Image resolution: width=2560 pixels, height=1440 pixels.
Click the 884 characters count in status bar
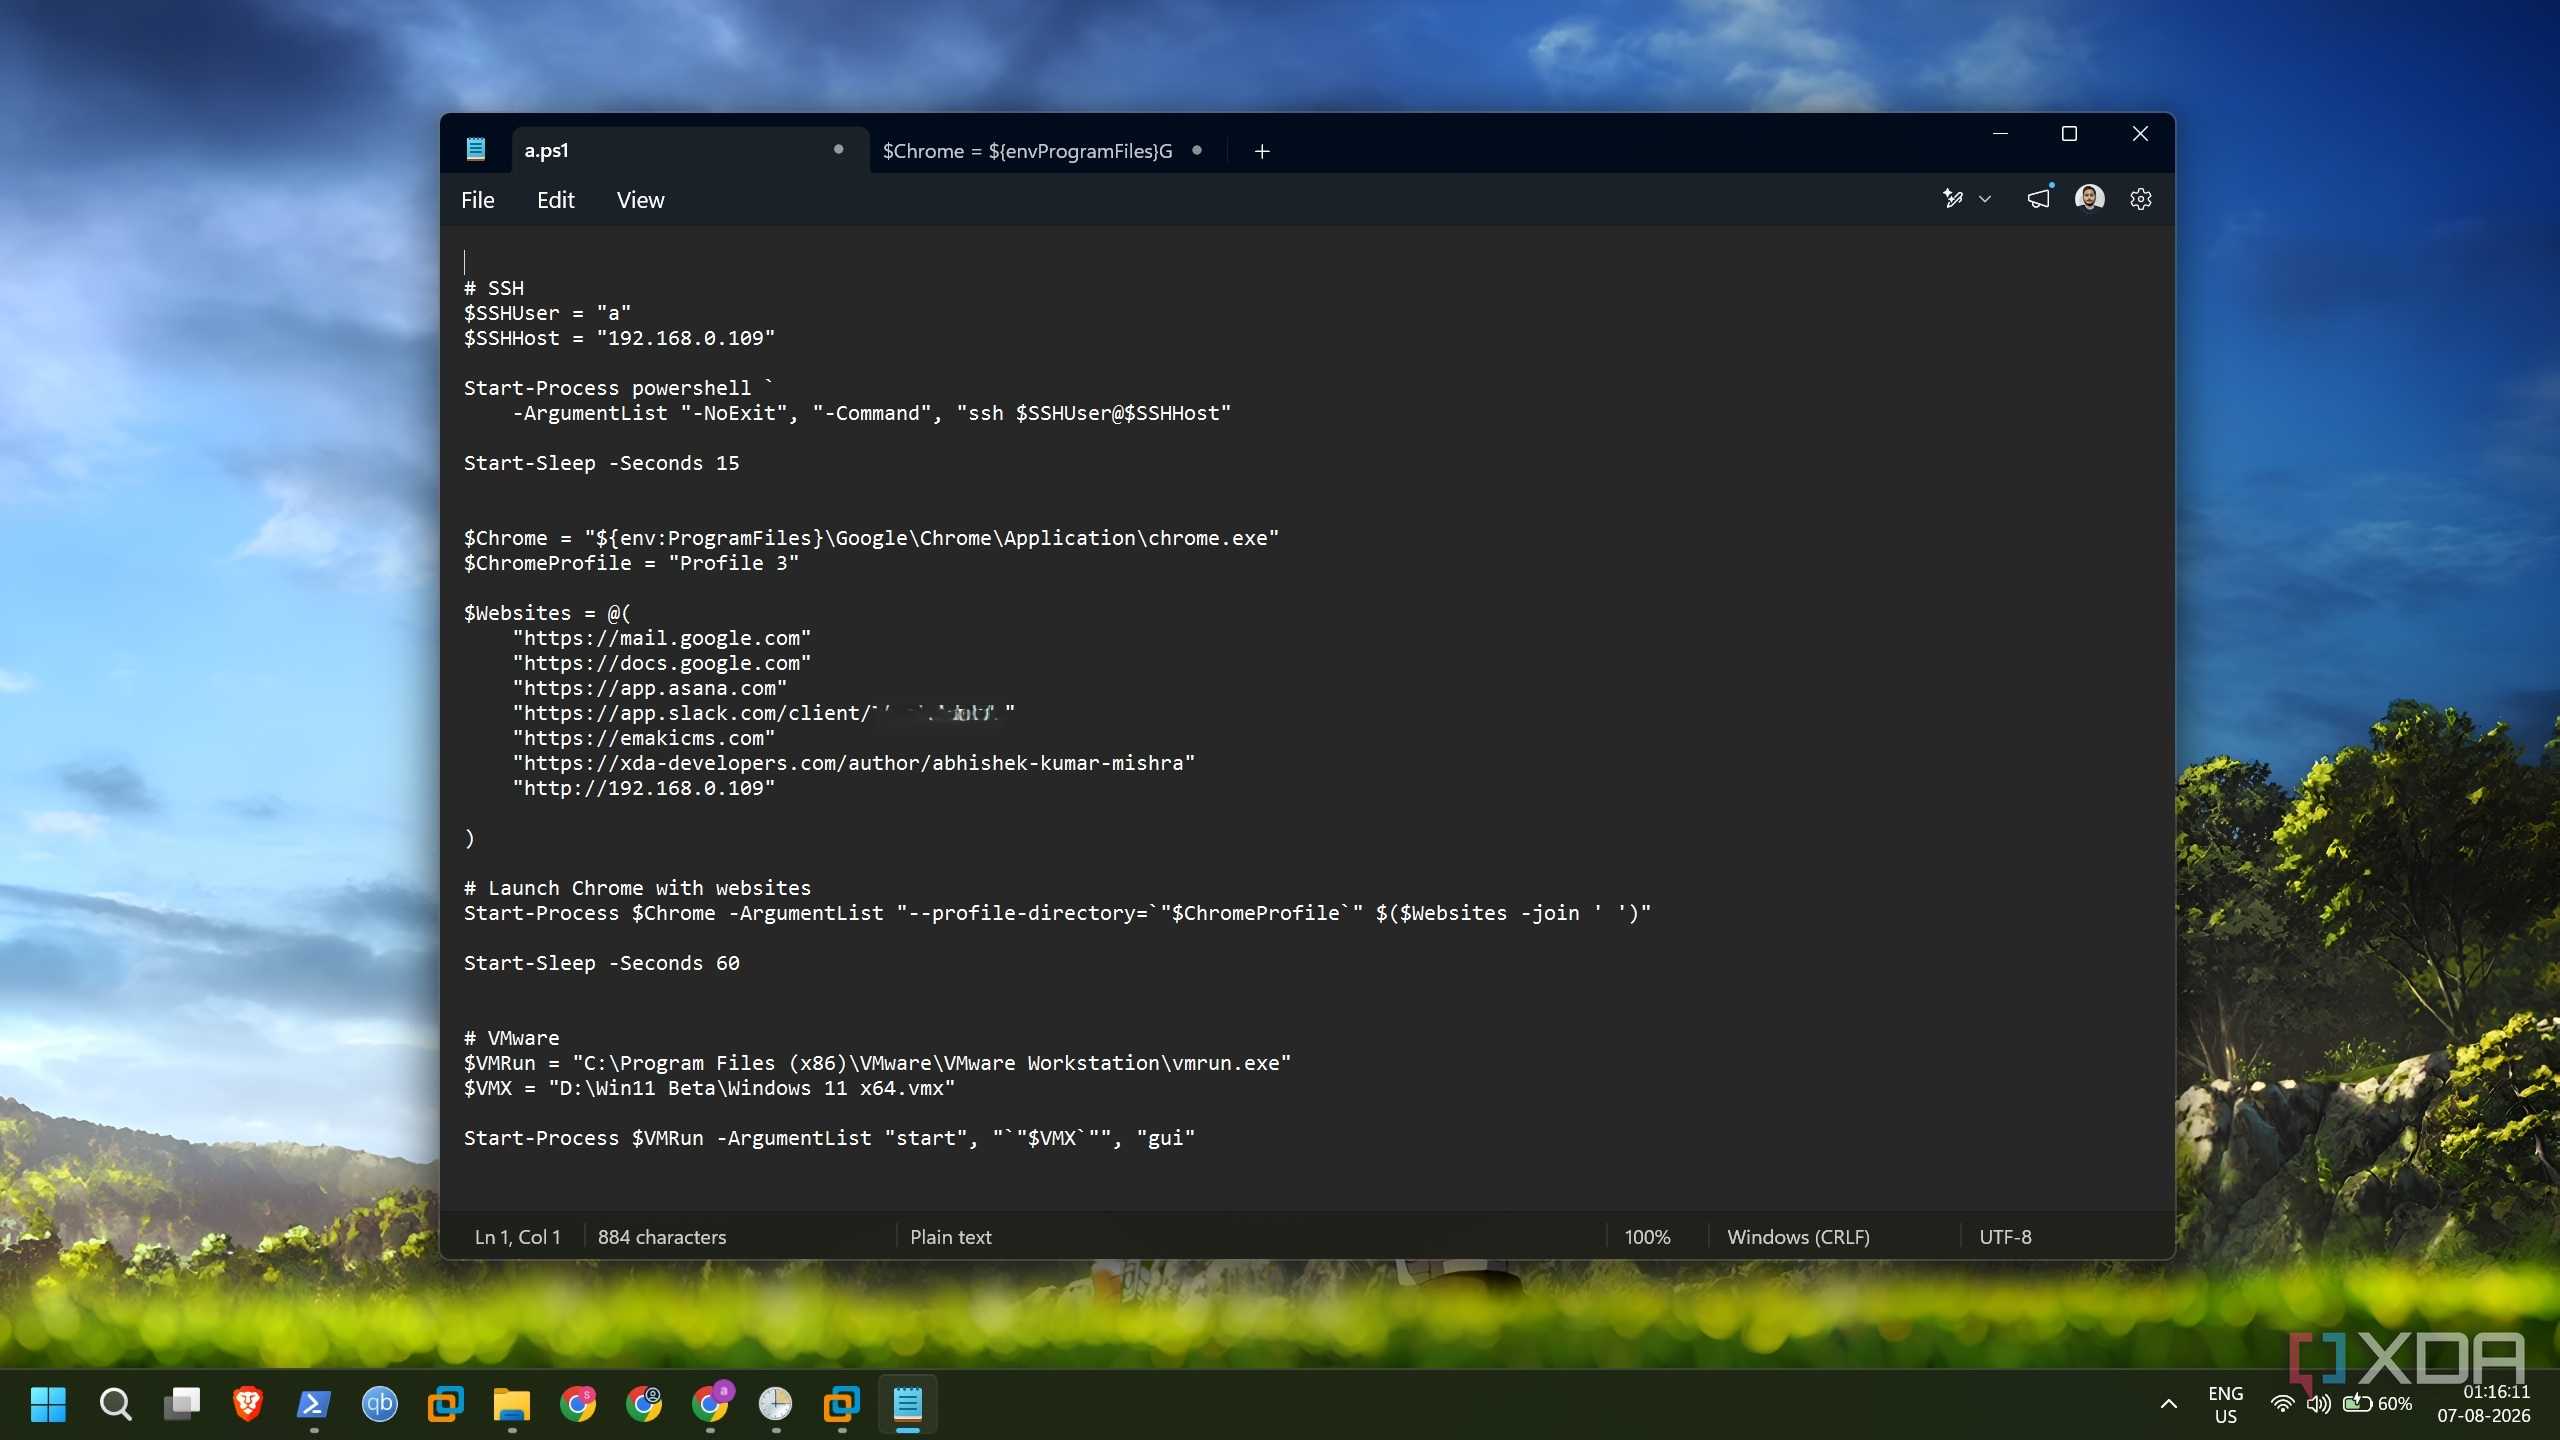pos(662,1237)
